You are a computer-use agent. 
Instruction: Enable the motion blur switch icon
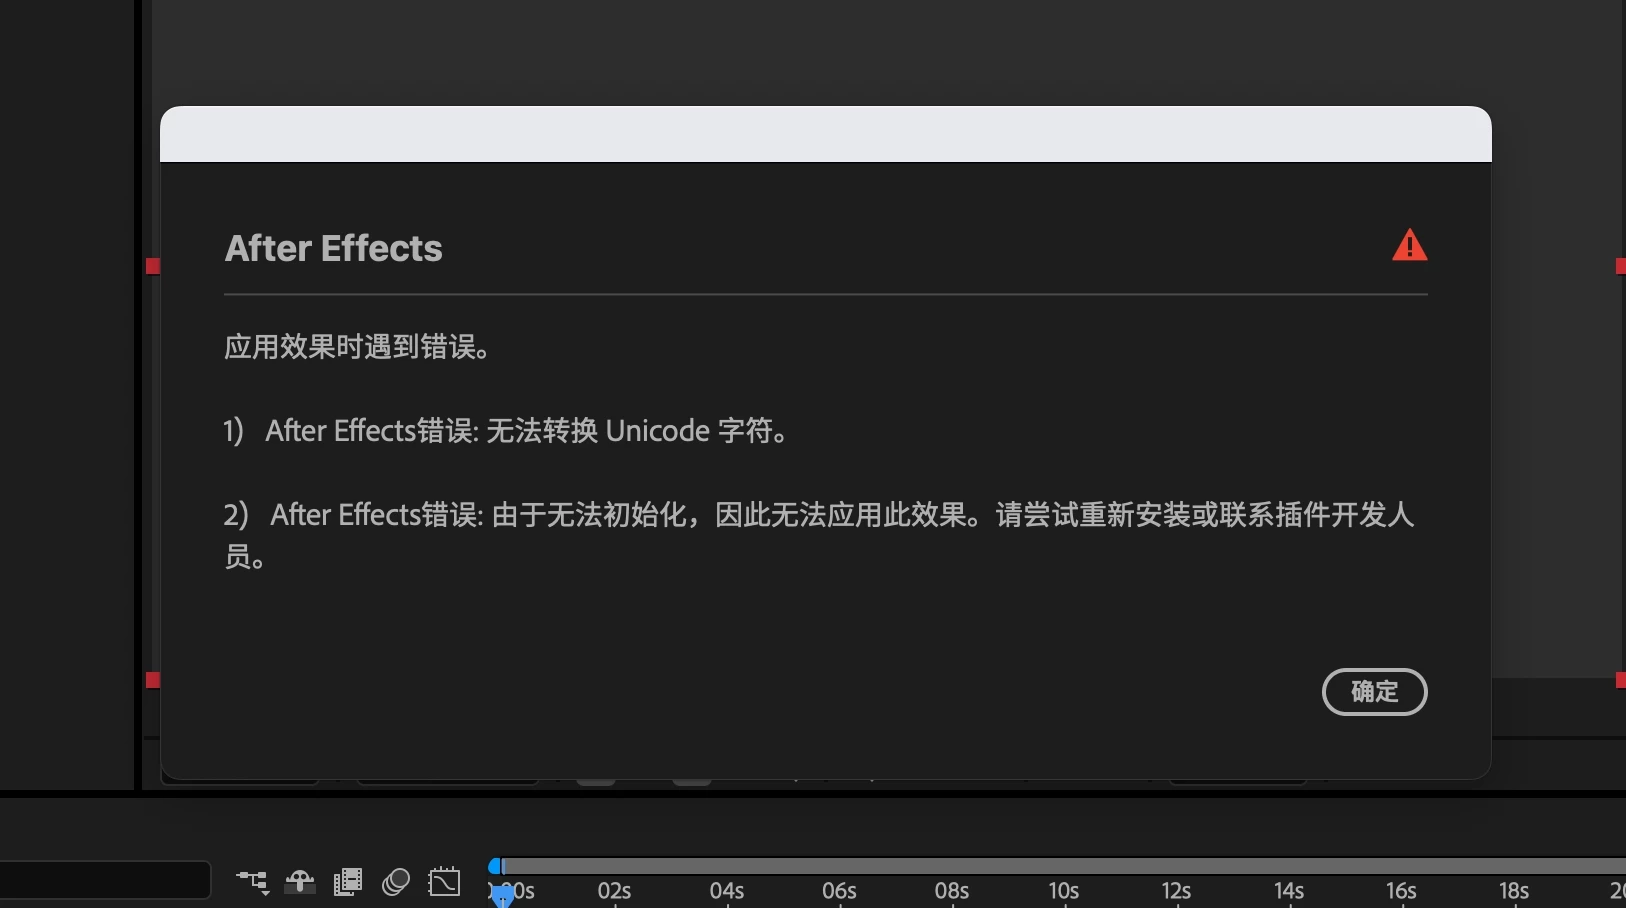click(396, 882)
